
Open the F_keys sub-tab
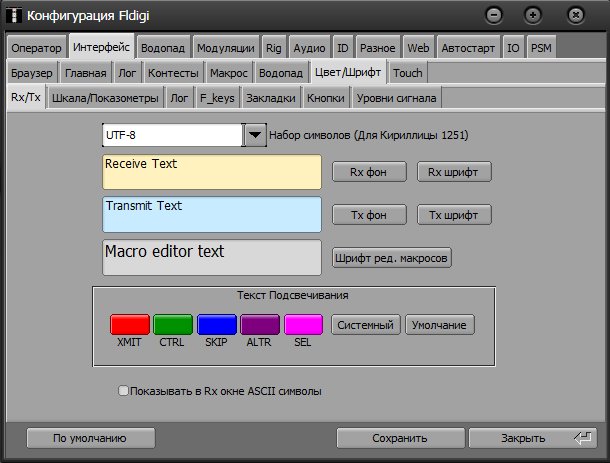(217, 98)
